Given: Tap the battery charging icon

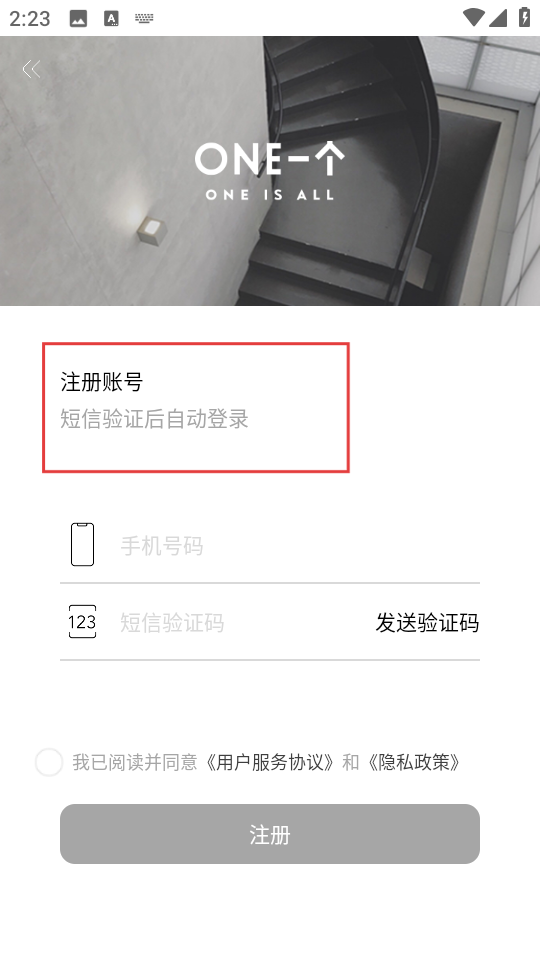Looking at the screenshot, I should (525, 17).
